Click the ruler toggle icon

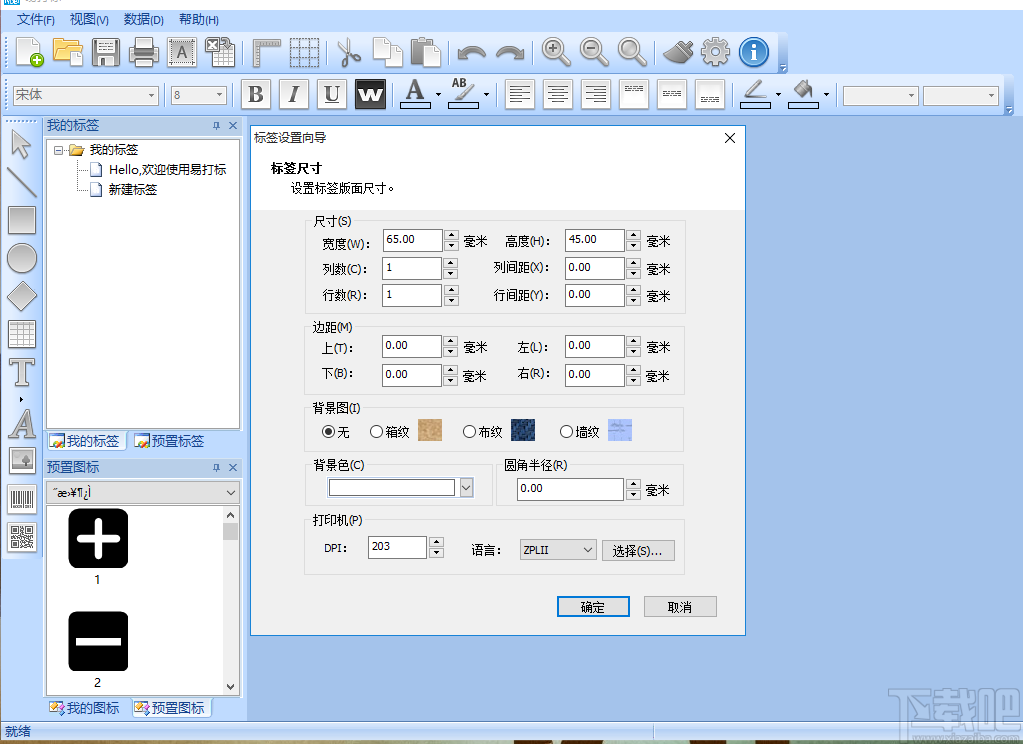266,53
